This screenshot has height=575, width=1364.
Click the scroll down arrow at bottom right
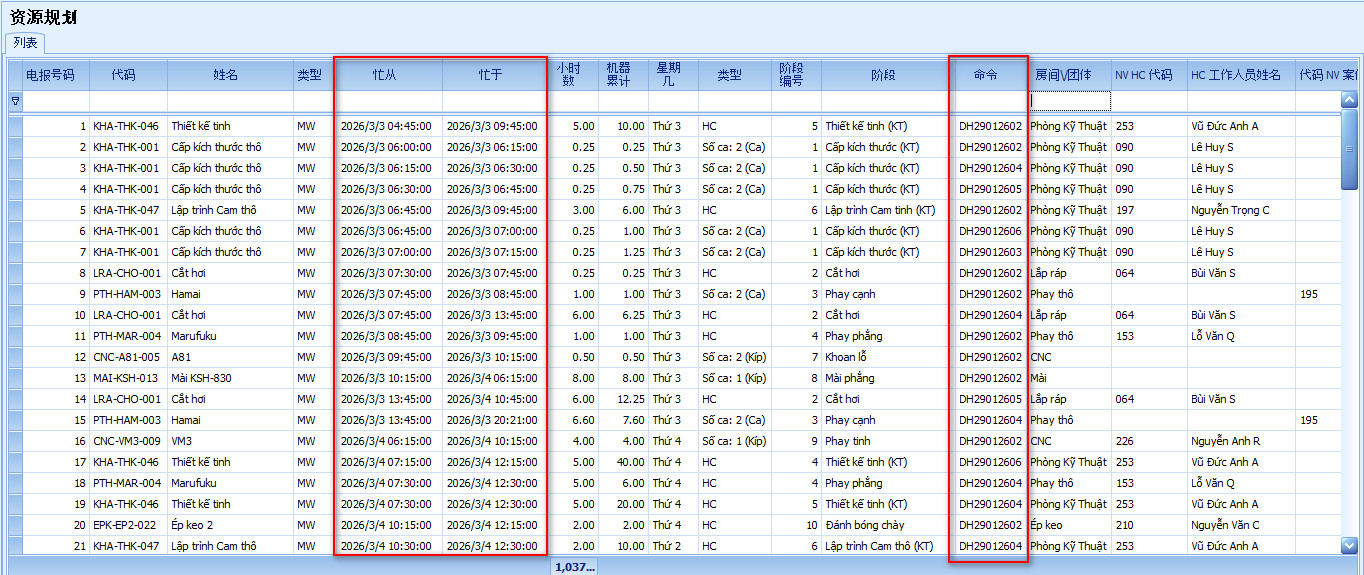(1349, 545)
